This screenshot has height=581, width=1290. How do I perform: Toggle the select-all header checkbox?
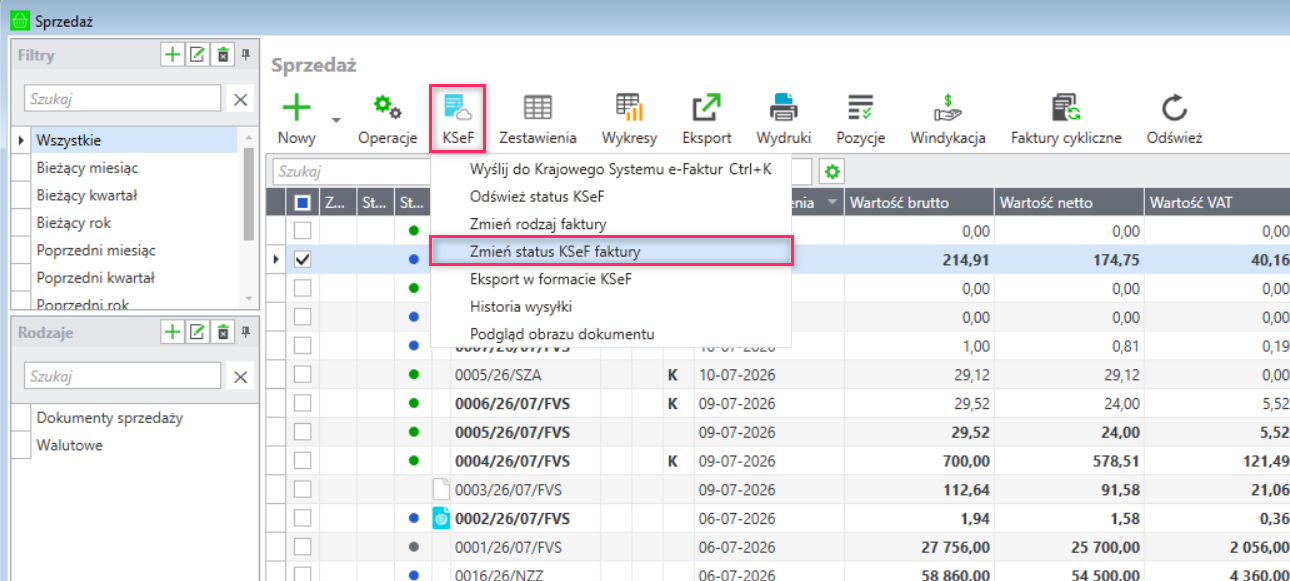[x=303, y=203]
